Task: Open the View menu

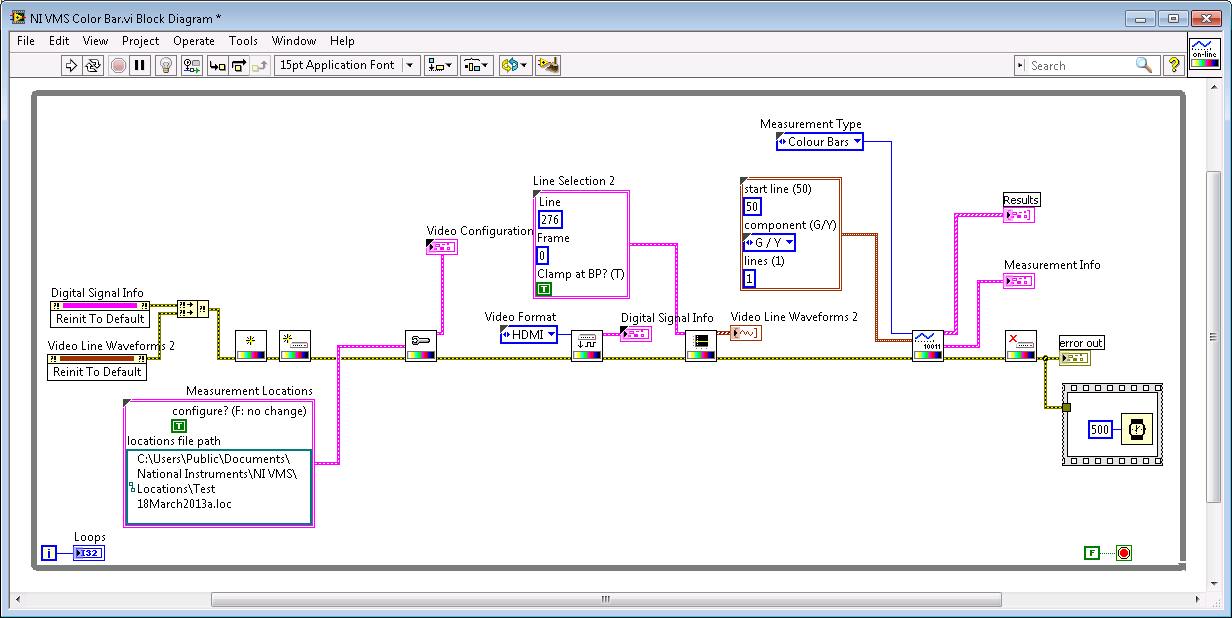Action: pyautogui.click(x=95, y=41)
